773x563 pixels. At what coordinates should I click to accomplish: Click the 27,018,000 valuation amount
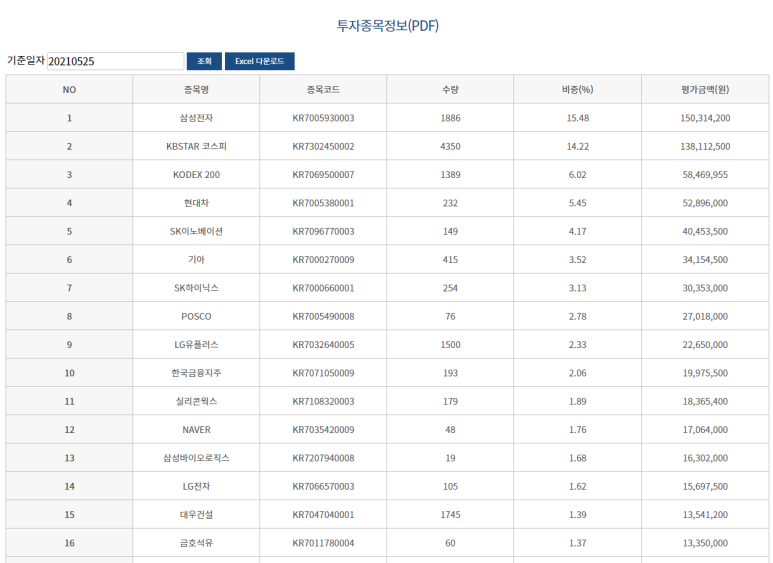click(x=705, y=317)
